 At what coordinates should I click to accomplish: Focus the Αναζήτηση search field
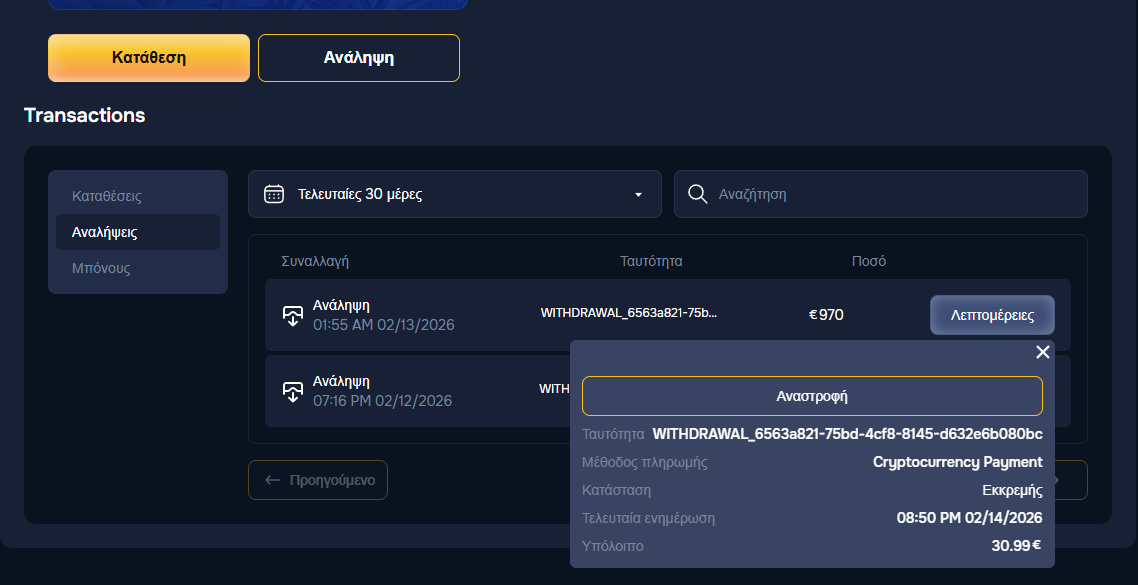pos(890,194)
